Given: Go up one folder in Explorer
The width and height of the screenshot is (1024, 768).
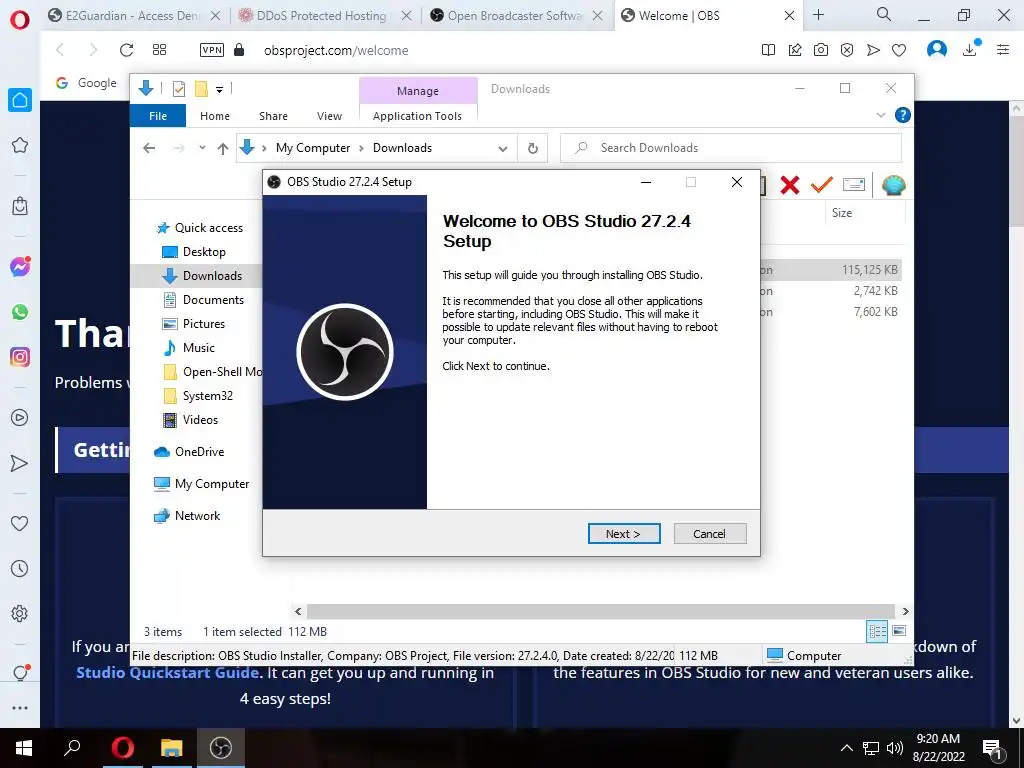Looking at the screenshot, I should pyautogui.click(x=223, y=148).
